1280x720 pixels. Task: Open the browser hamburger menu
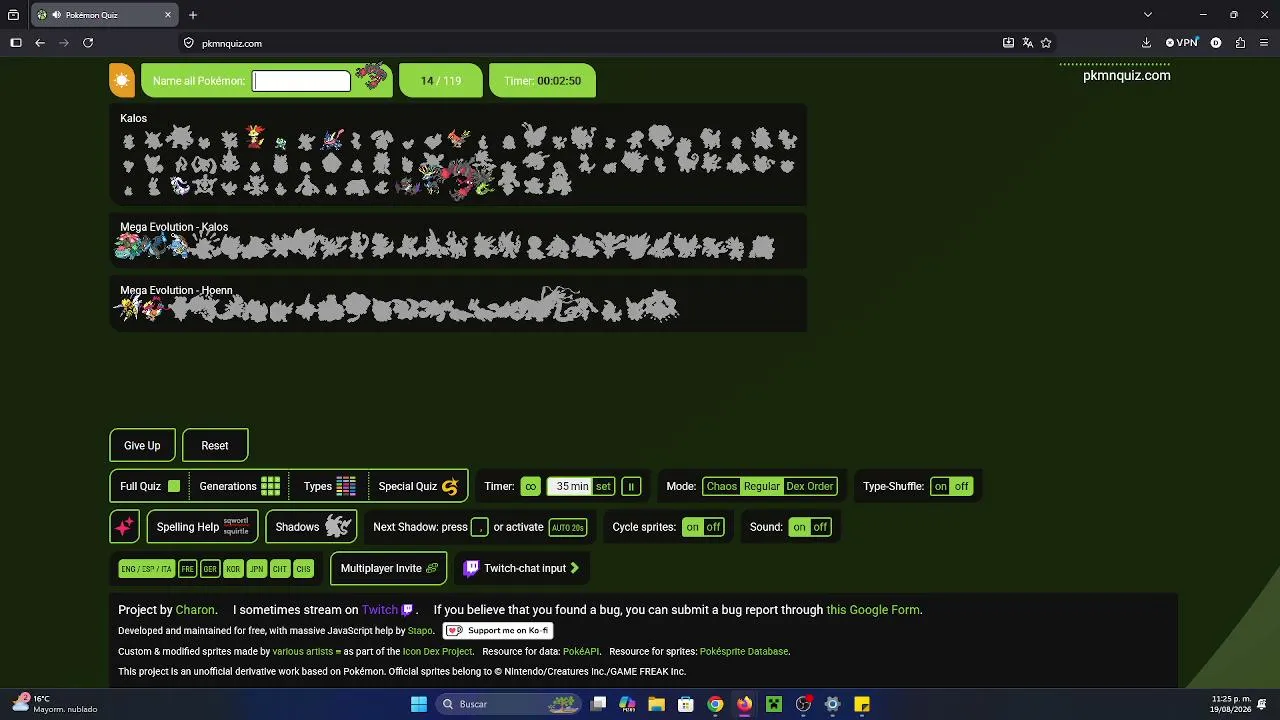[x=1264, y=43]
